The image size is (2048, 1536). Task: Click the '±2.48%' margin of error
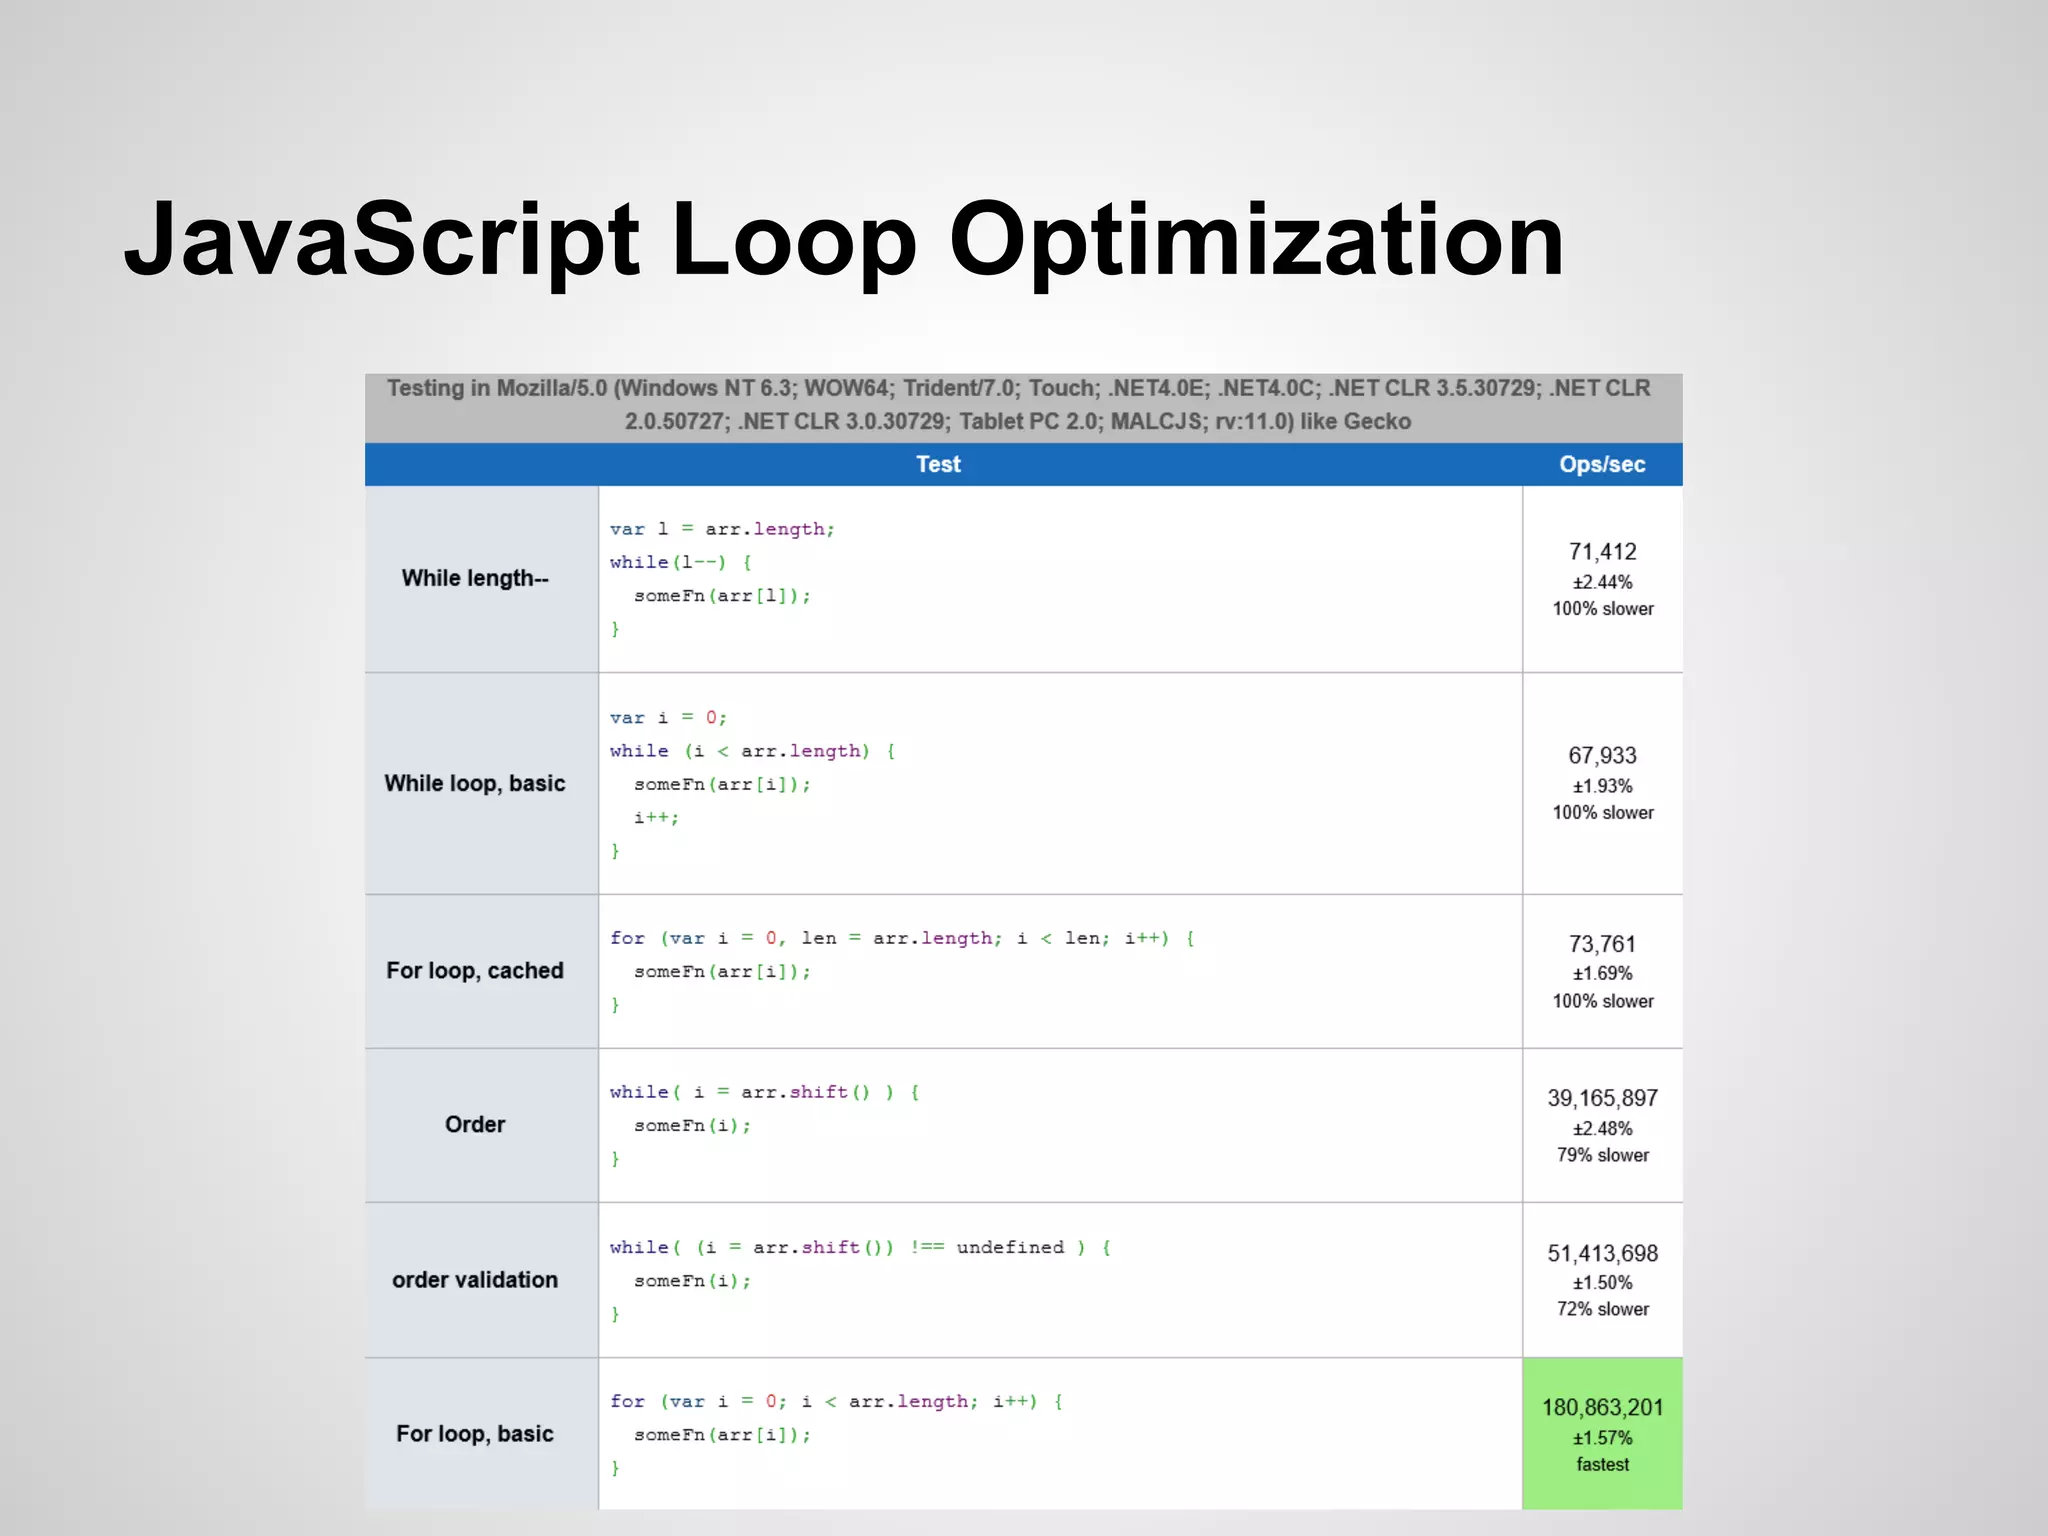pyautogui.click(x=1603, y=1128)
